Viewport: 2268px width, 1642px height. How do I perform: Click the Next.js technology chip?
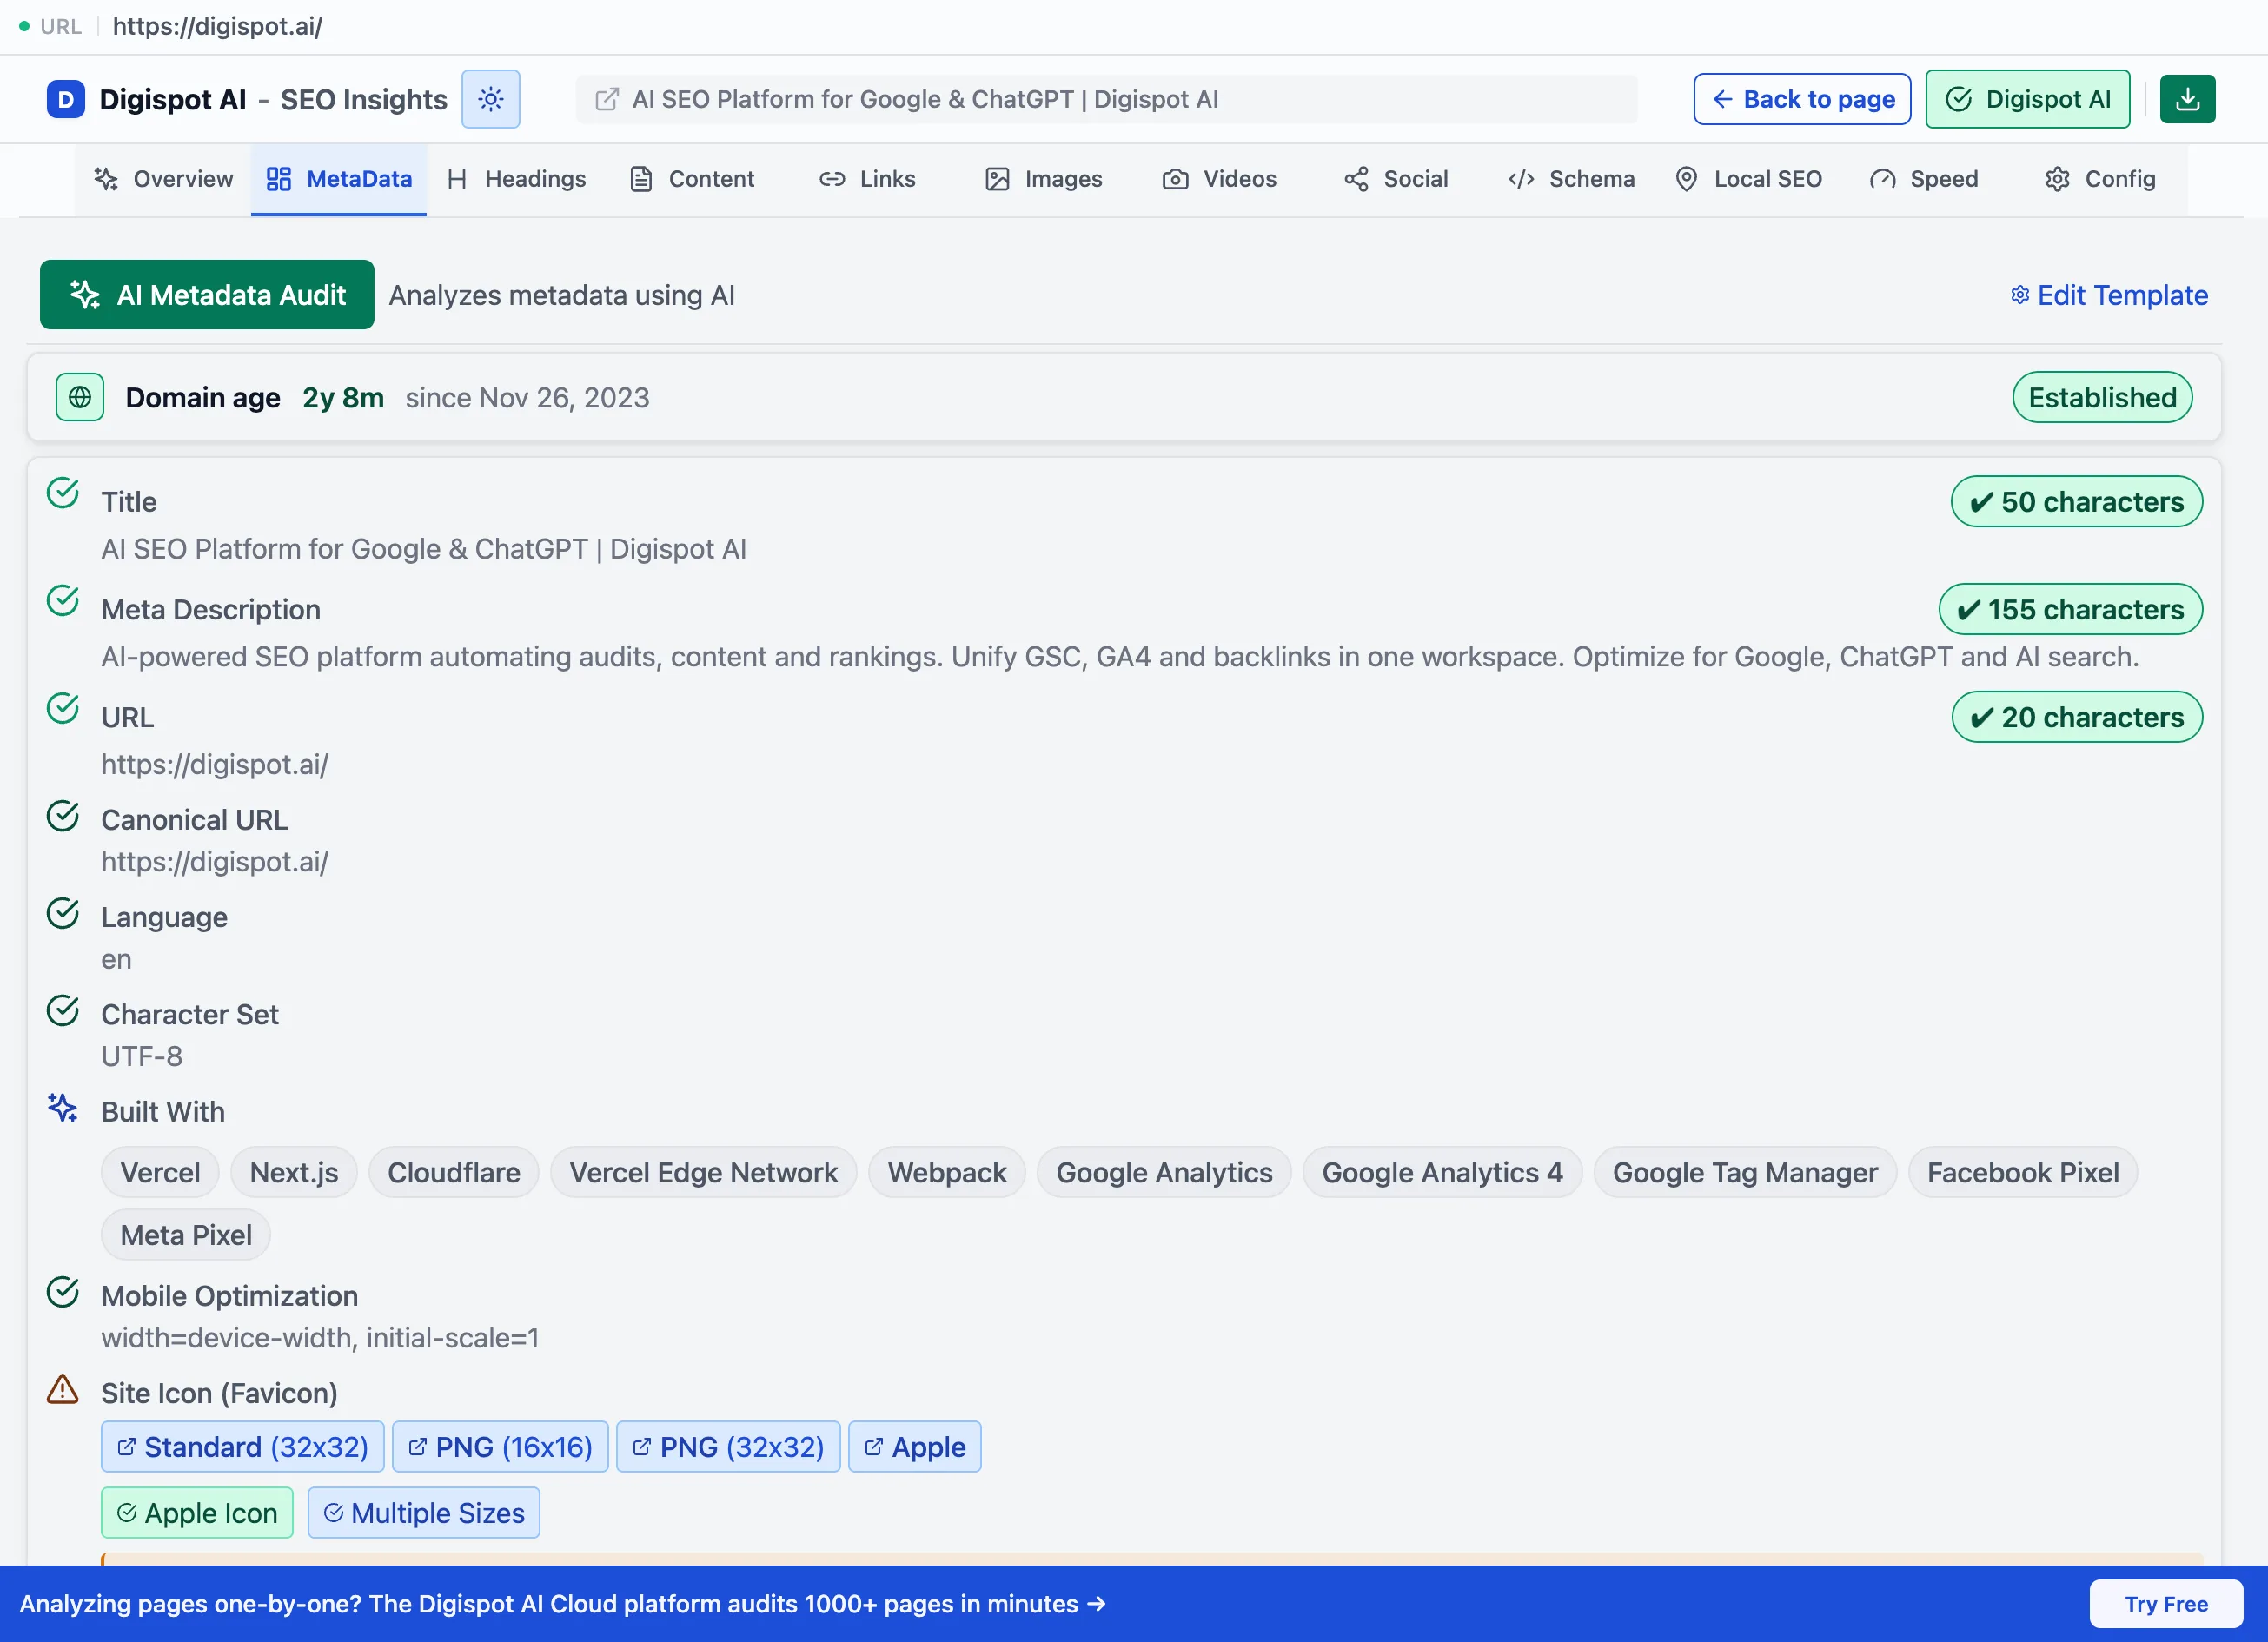(294, 1172)
